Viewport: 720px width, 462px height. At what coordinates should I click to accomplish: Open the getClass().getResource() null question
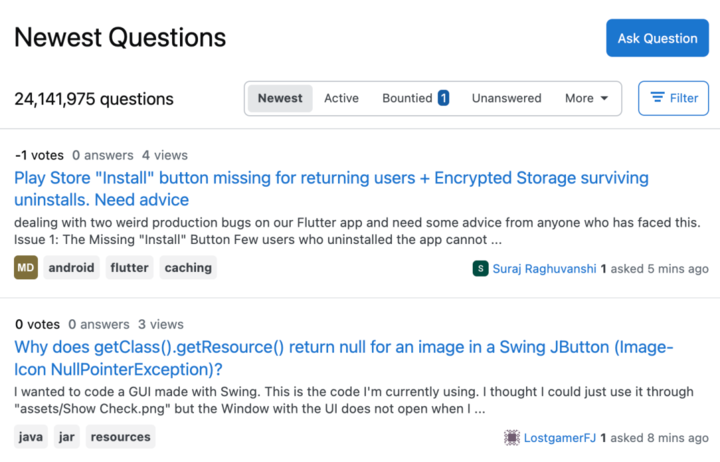[x=343, y=358]
